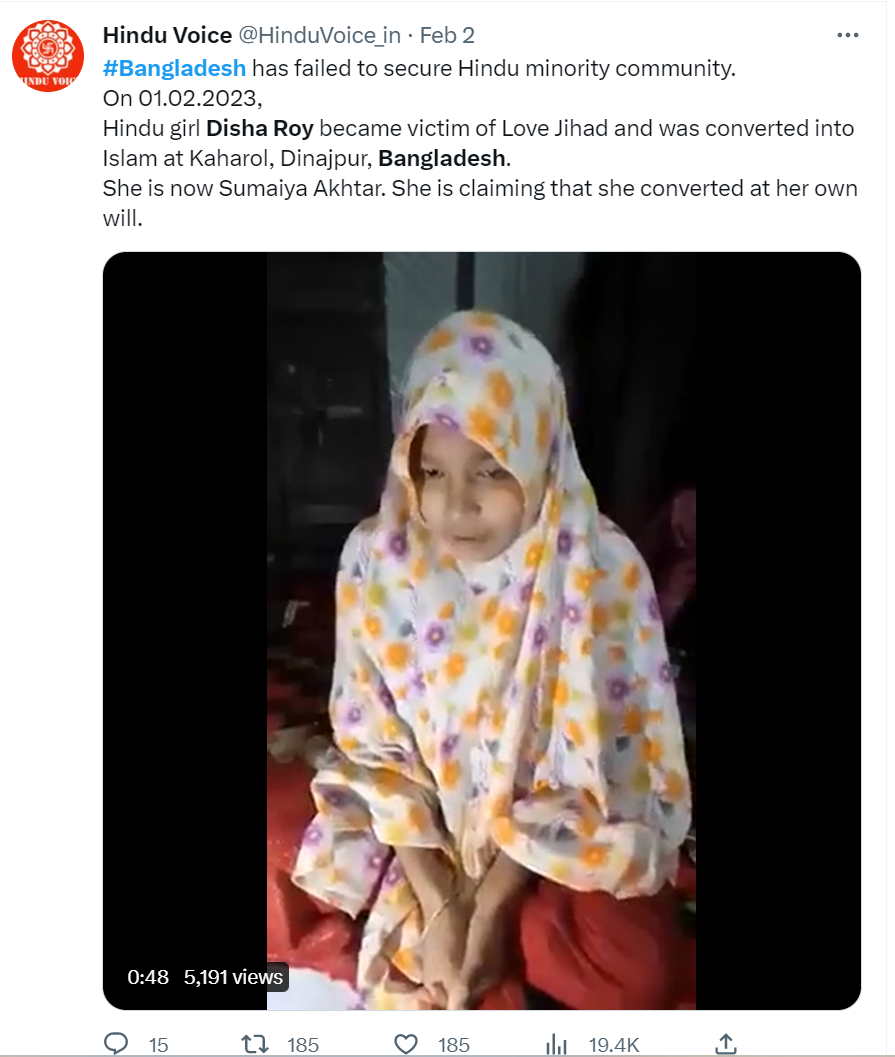895x1057 pixels.
Task: Click the 19.4K view count
Action: (613, 1045)
